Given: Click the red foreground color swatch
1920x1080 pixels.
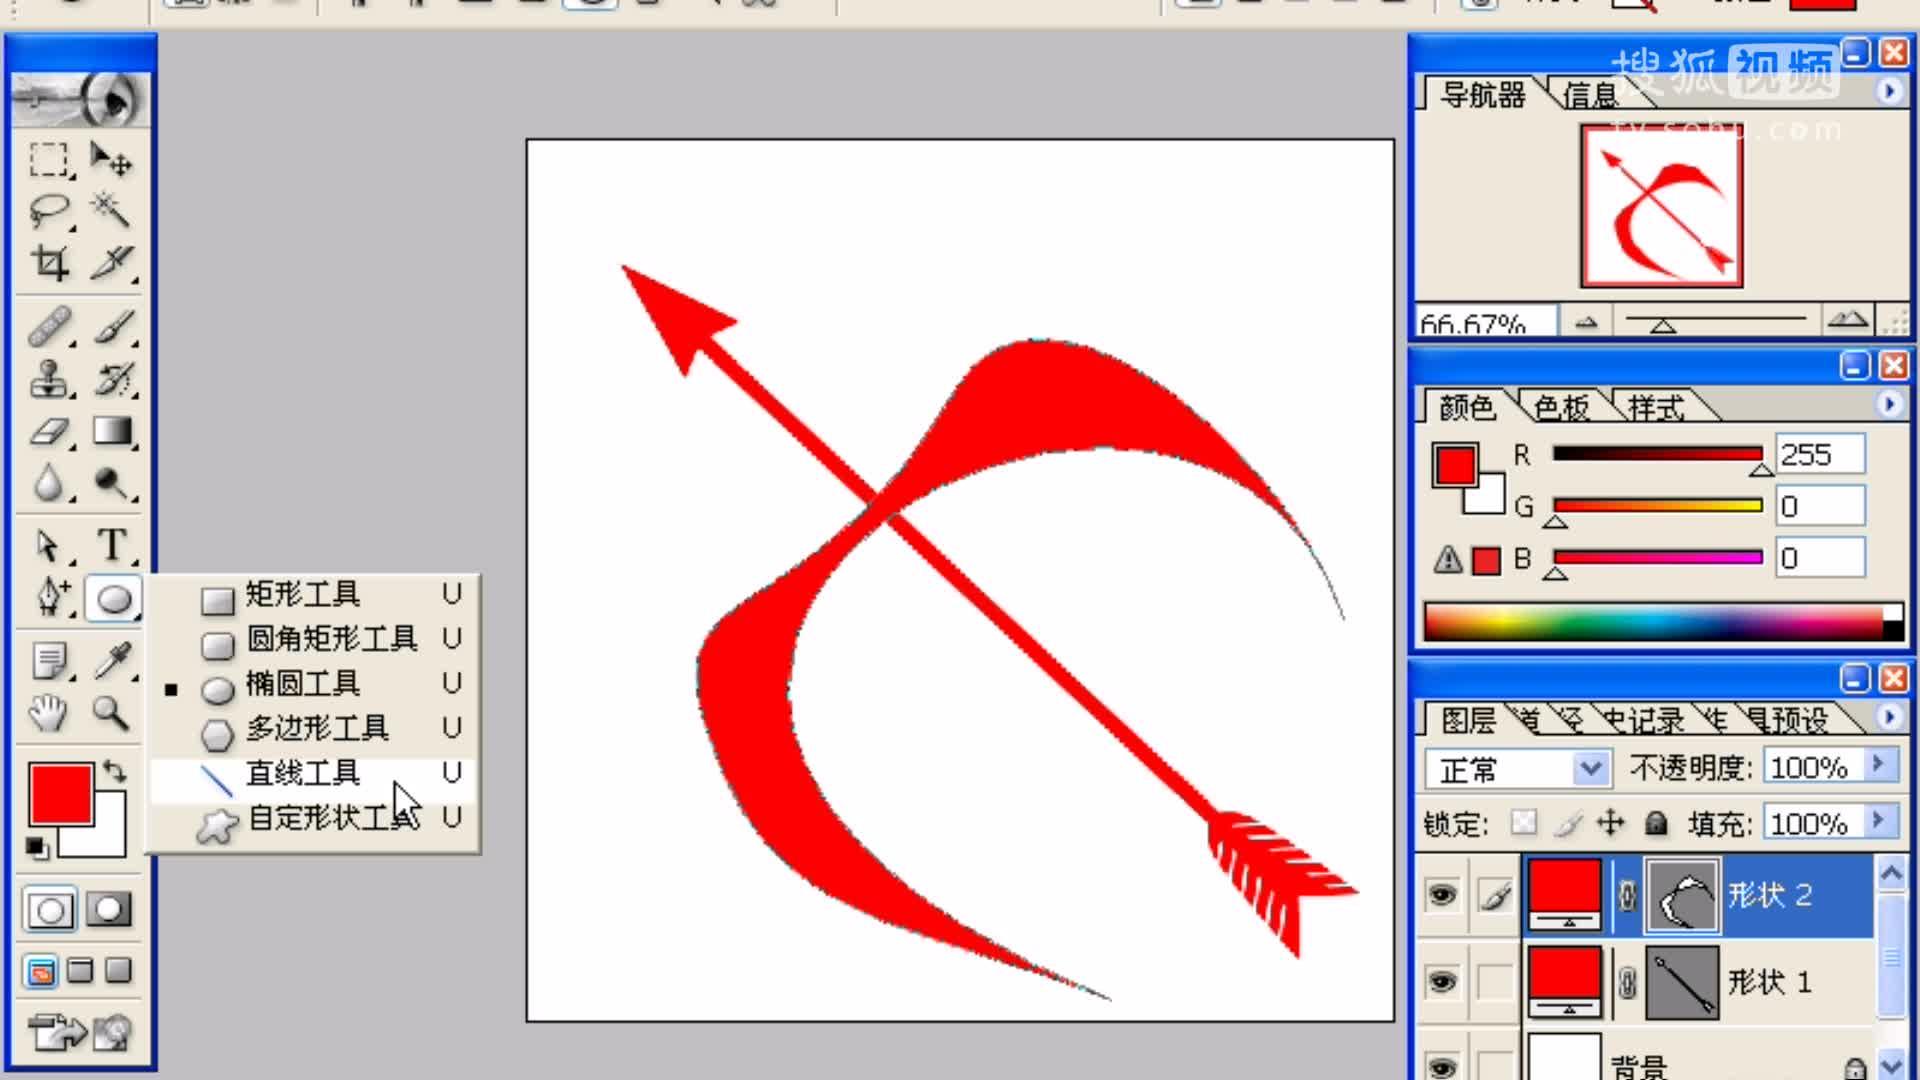Looking at the screenshot, I should 64,793.
